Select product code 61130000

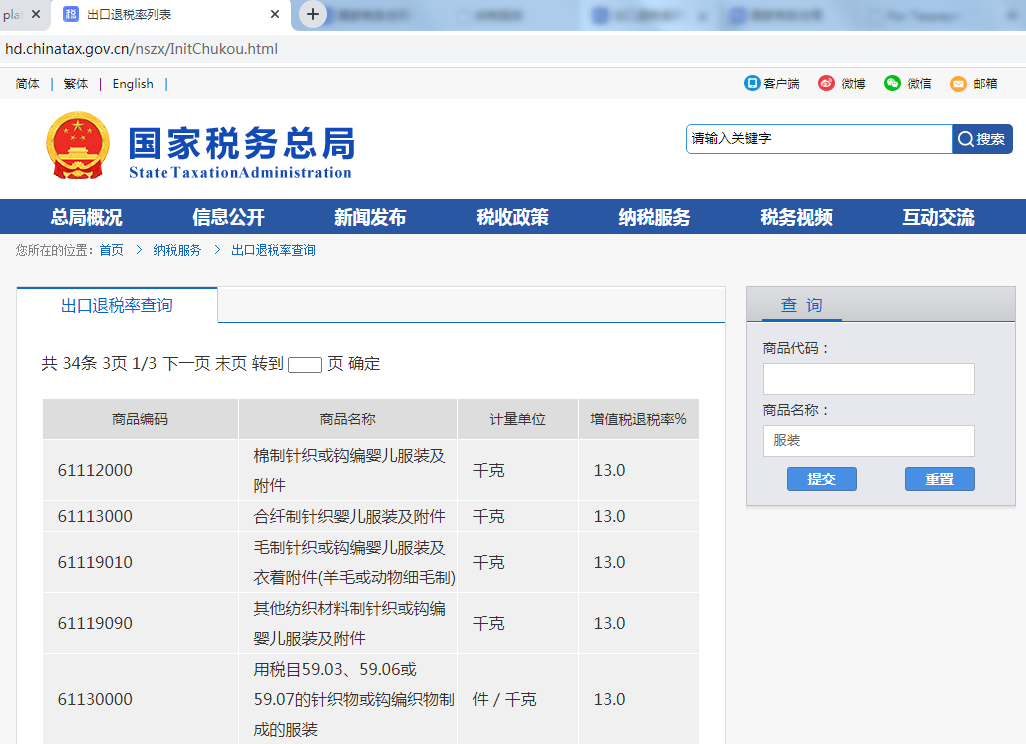click(95, 700)
